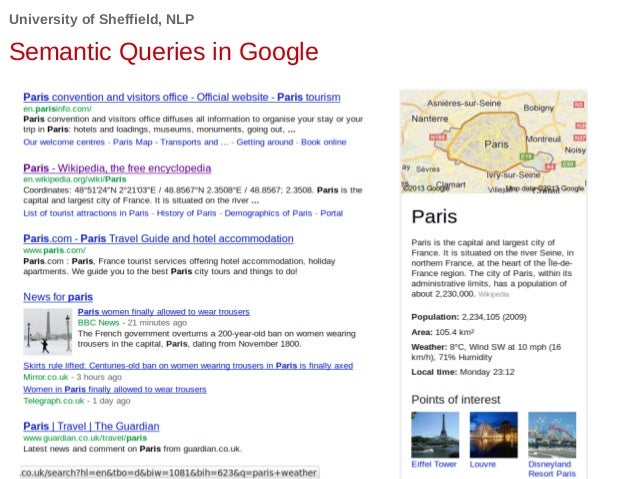Click the en.parisinfo.com URL

[x=57, y=109]
